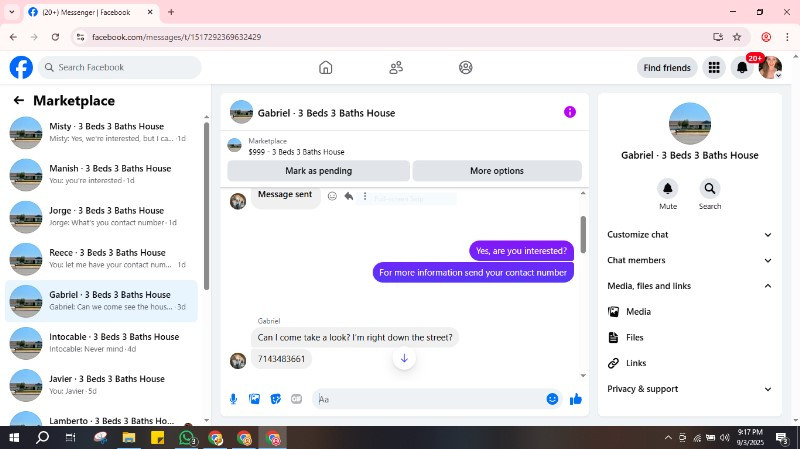Search in conversation with magnifier icon

click(710, 189)
